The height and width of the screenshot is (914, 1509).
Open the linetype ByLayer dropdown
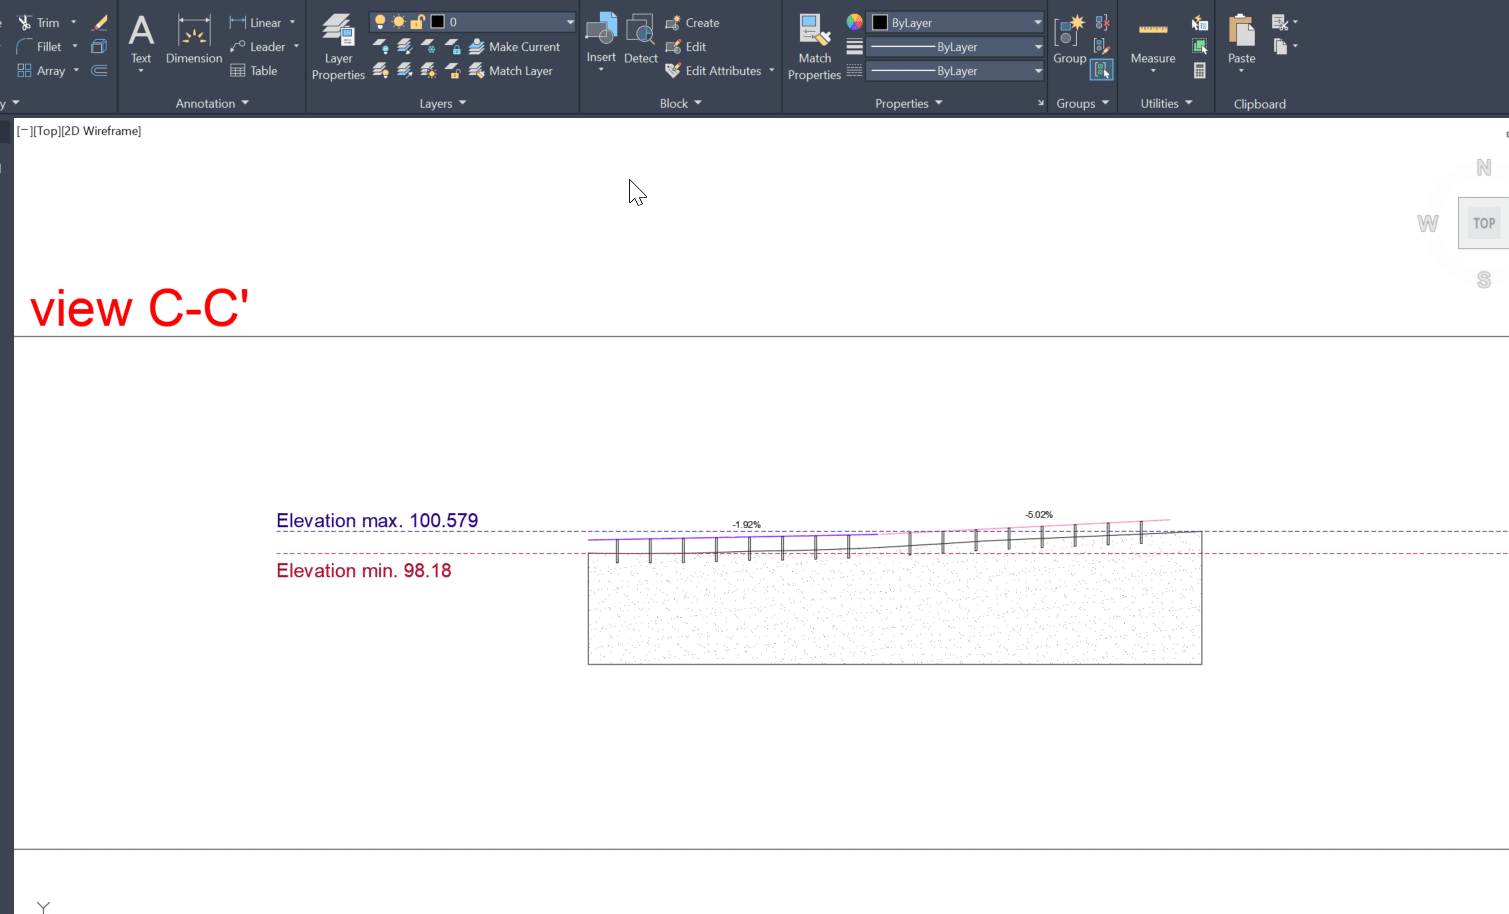[1037, 70]
